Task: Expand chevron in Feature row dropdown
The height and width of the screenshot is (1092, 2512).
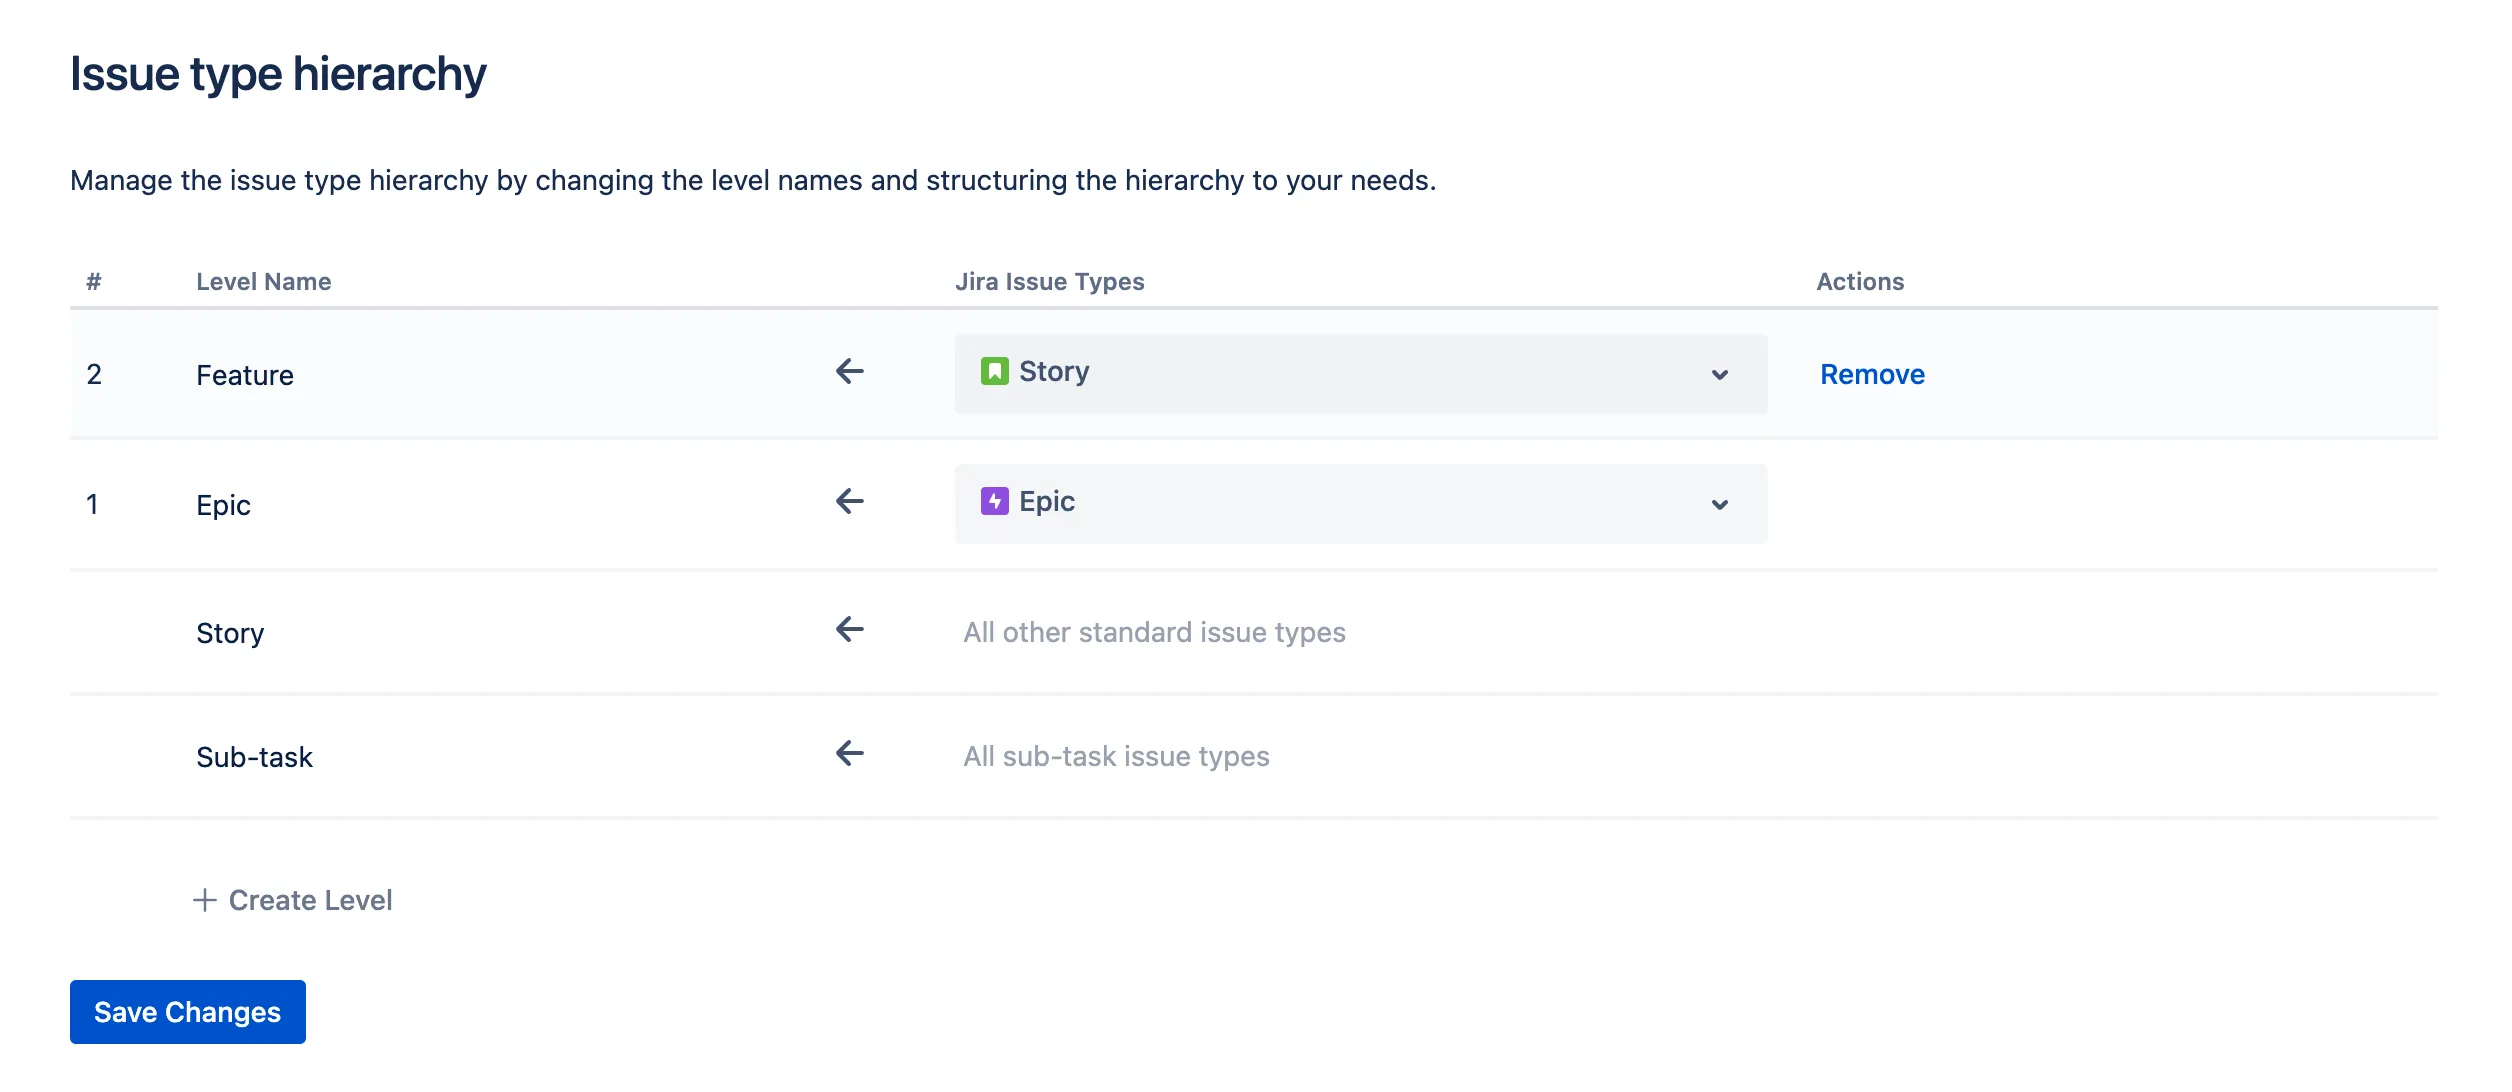Action: (1719, 375)
